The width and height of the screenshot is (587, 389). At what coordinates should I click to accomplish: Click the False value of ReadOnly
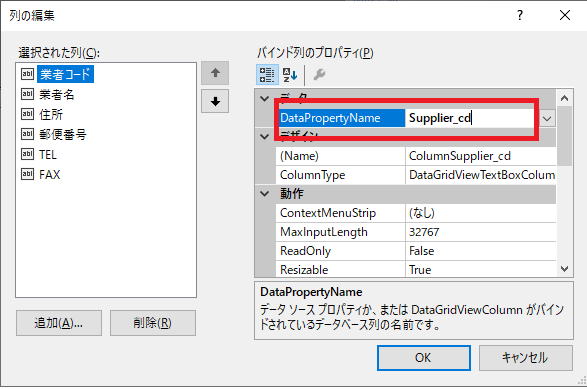click(422, 251)
